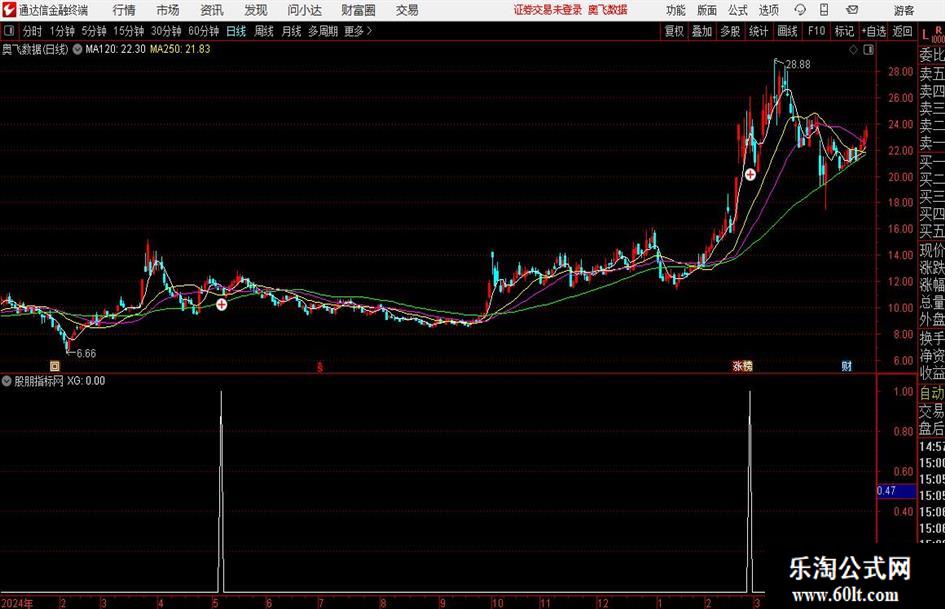Click the 复权 button
The height and width of the screenshot is (609, 945).
click(674, 31)
